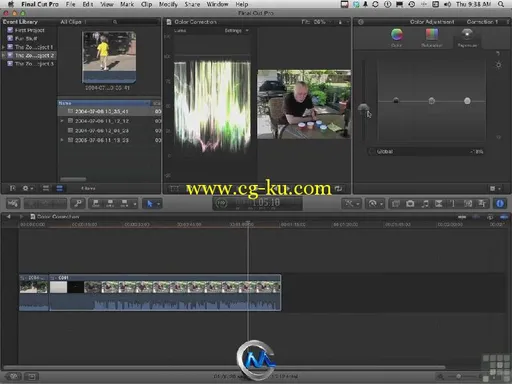
Task: Open the viewer Settings pop-up menu
Action: (237, 31)
